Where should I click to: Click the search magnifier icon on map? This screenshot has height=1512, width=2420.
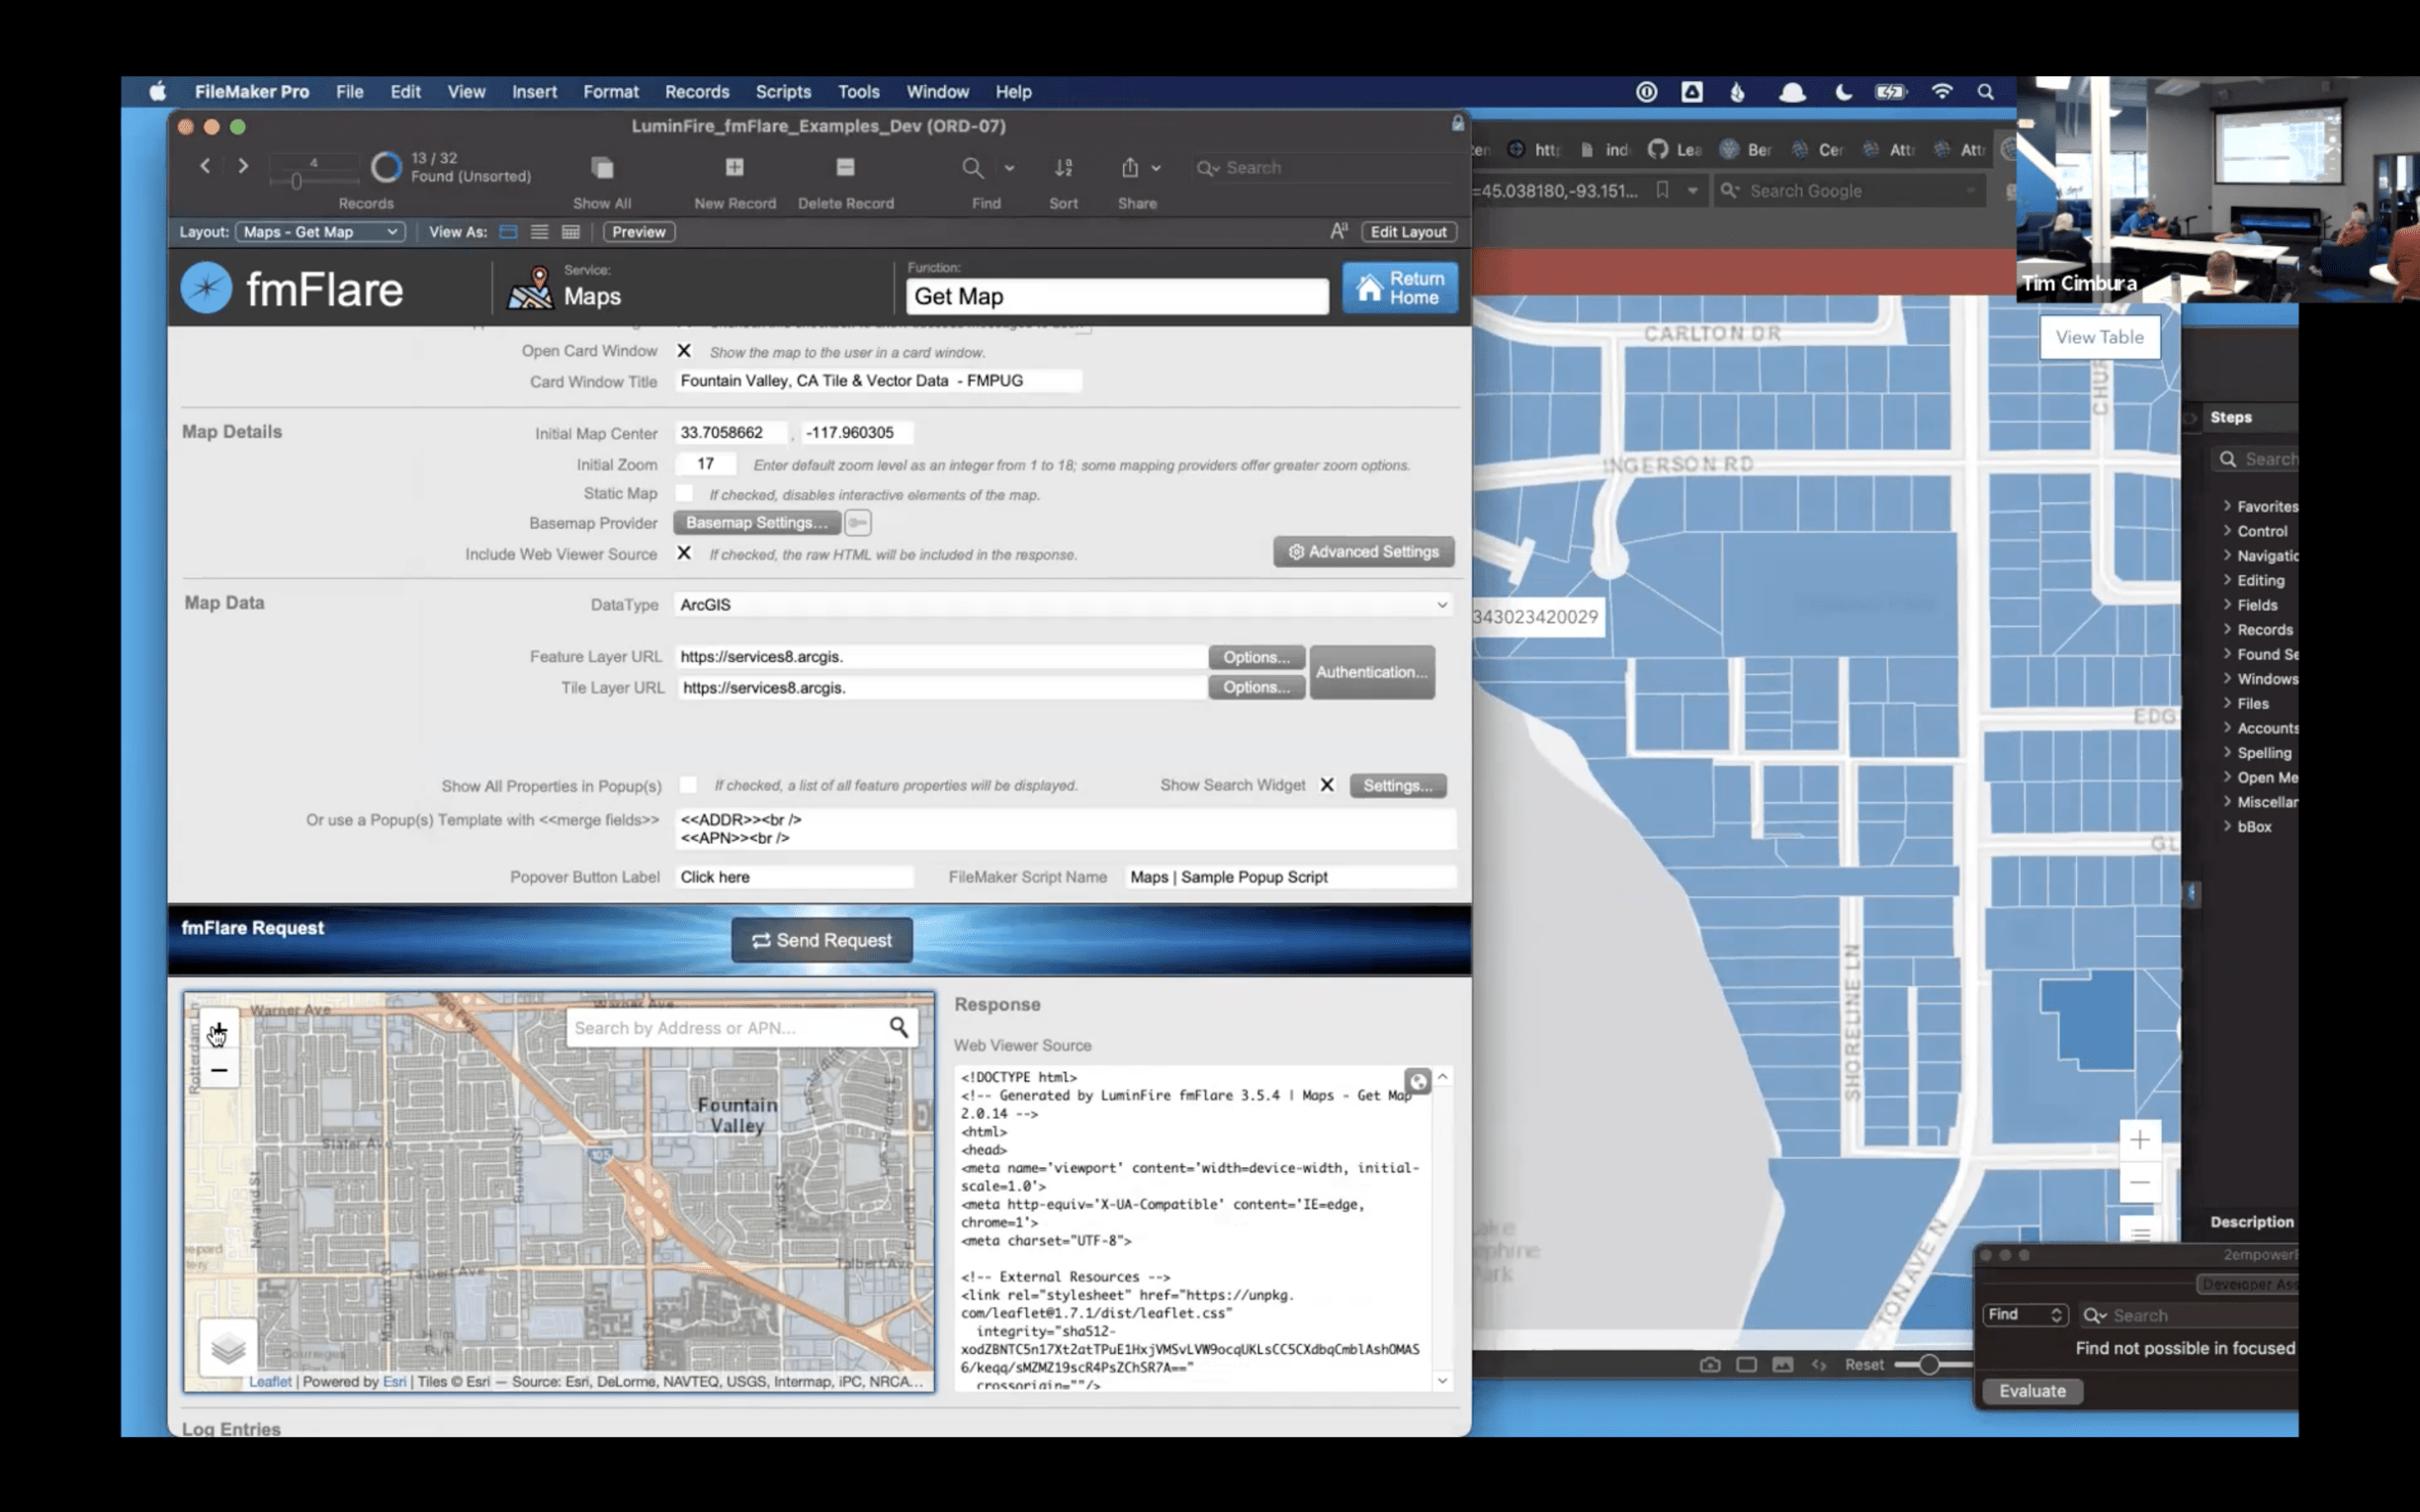tap(898, 1026)
